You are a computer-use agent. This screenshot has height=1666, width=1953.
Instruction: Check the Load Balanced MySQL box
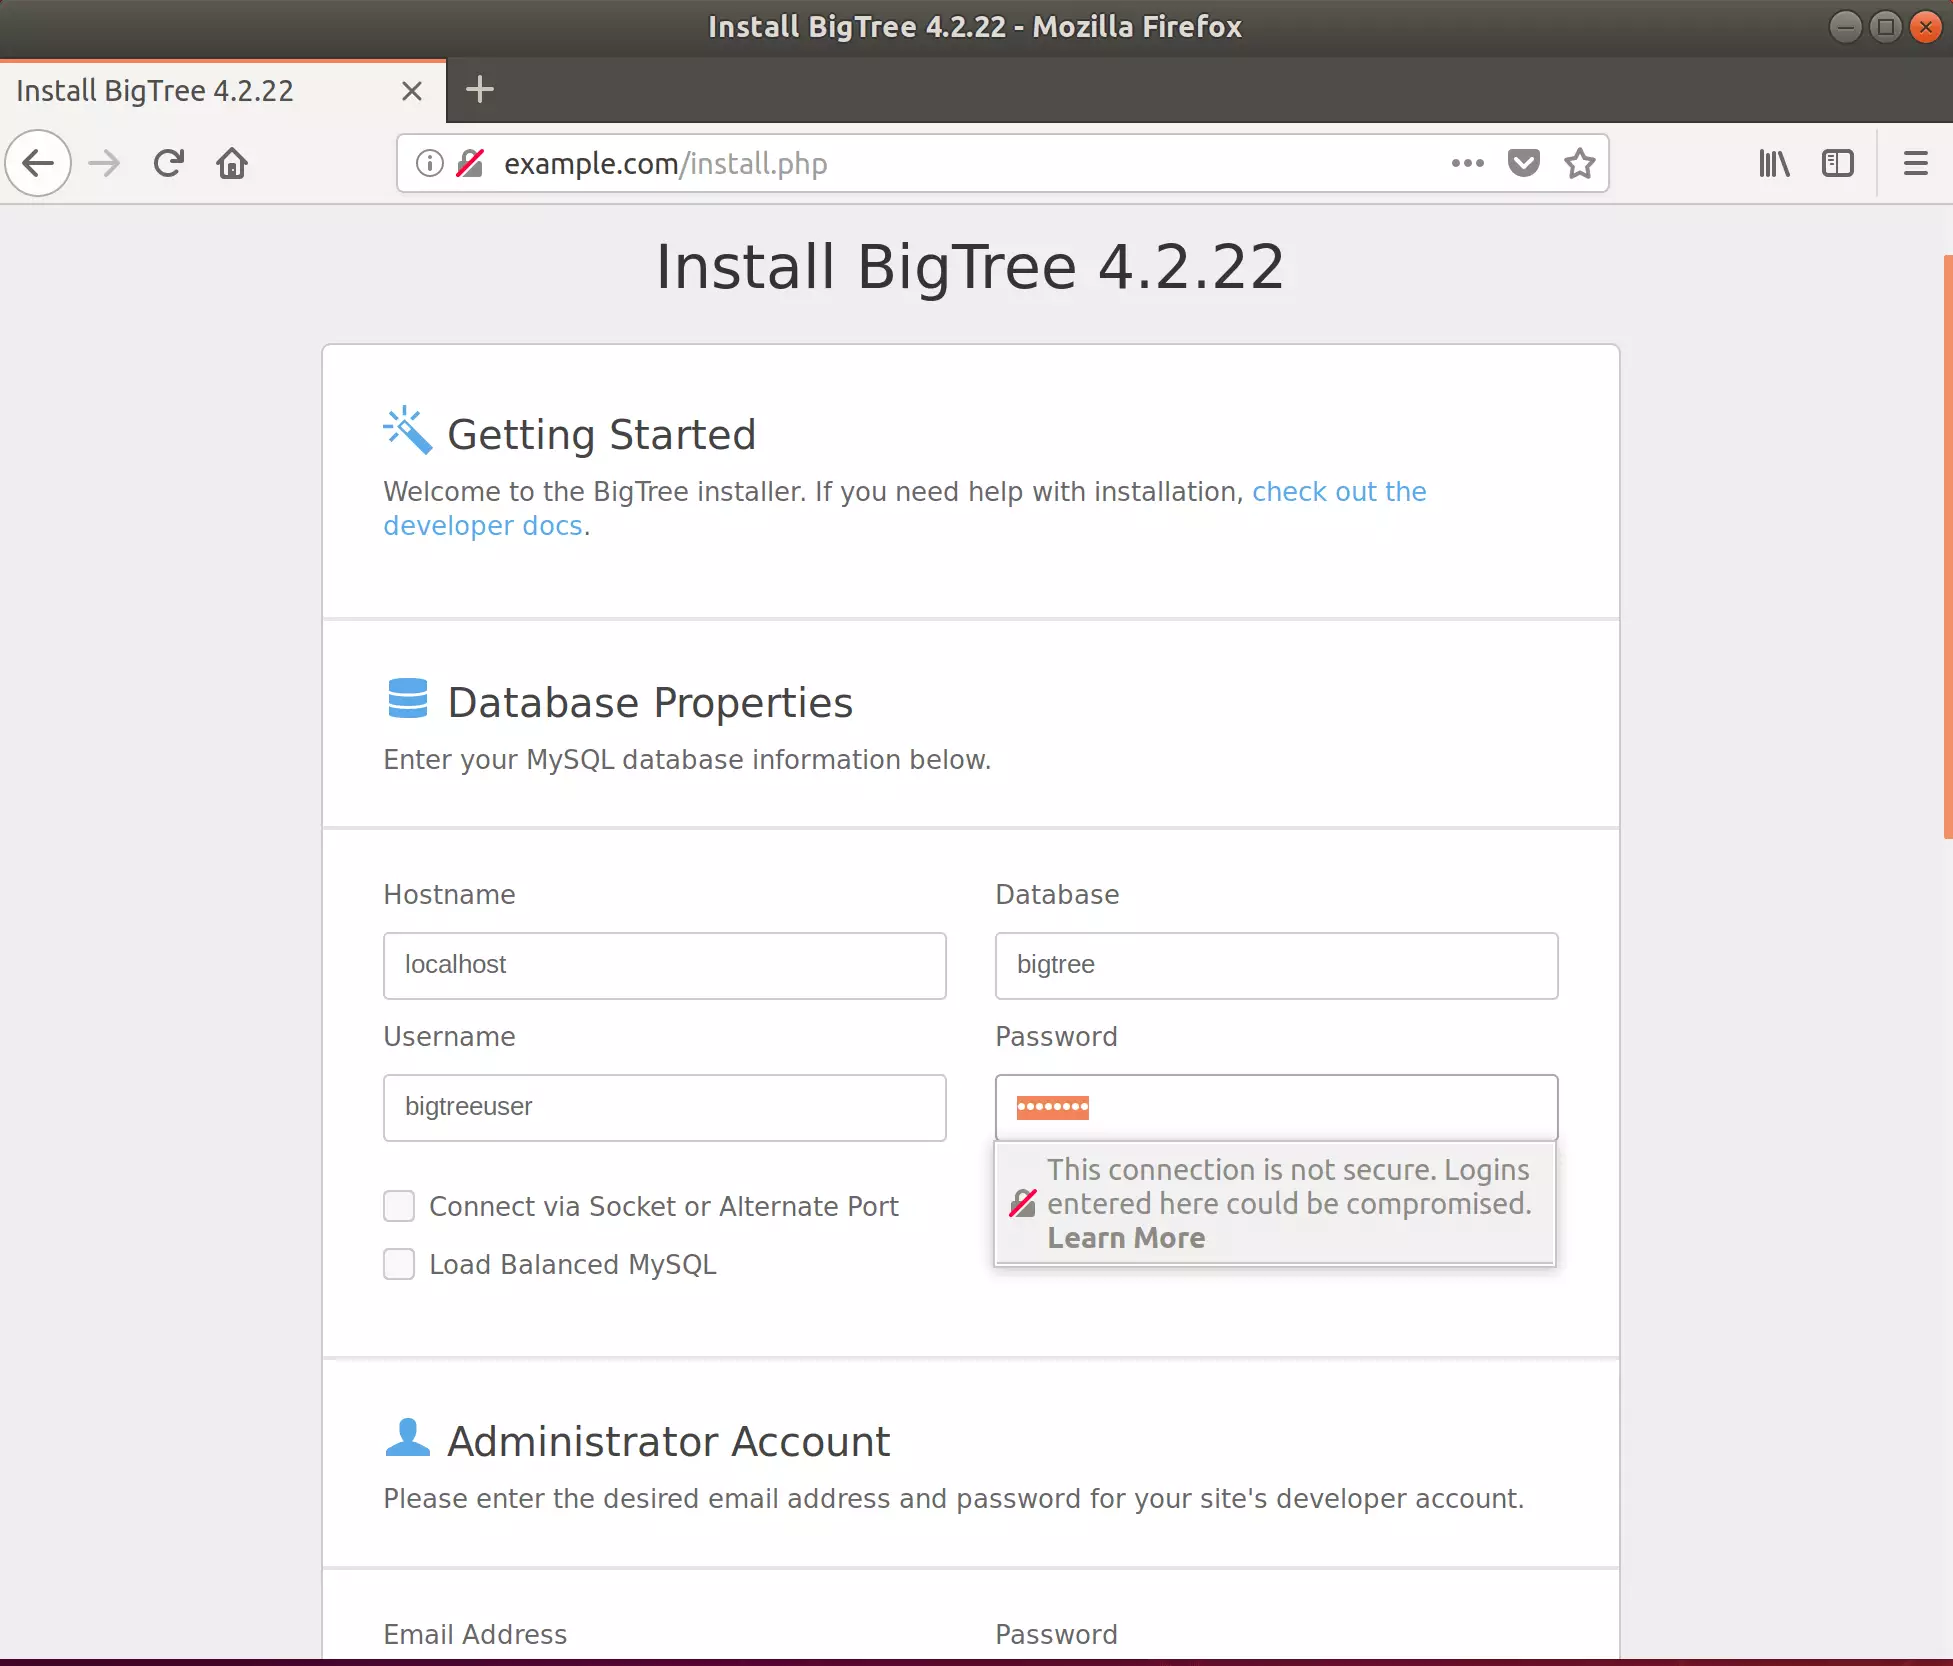point(399,1264)
